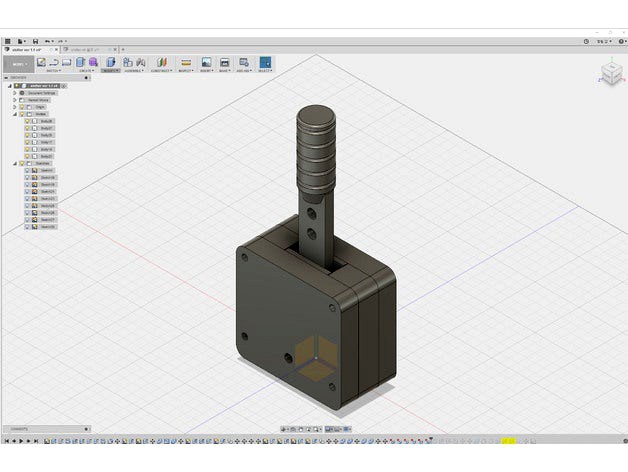Start a new sketch with Create Sketch
This screenshot has width=628, height=472.
pos(41,62)
